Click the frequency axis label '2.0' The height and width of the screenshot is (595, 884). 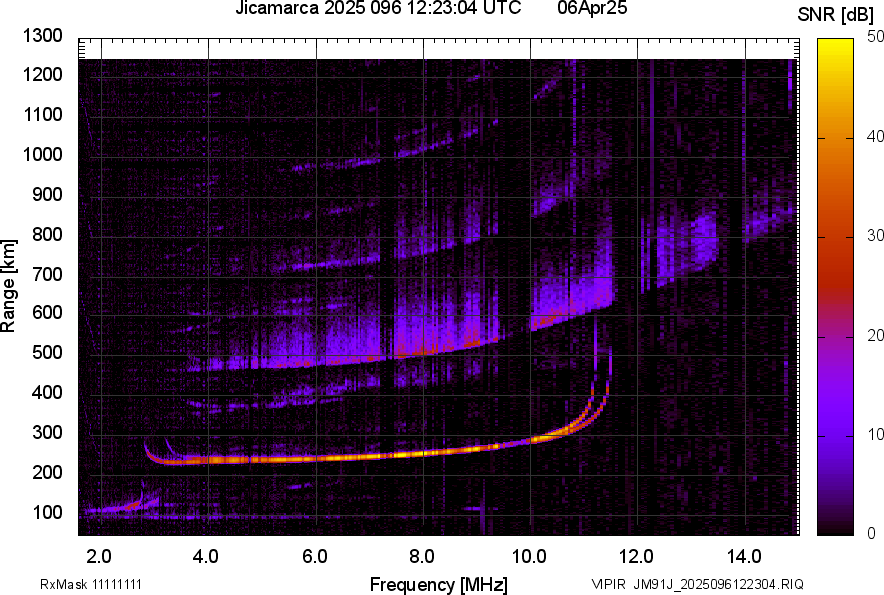[99, 557]
